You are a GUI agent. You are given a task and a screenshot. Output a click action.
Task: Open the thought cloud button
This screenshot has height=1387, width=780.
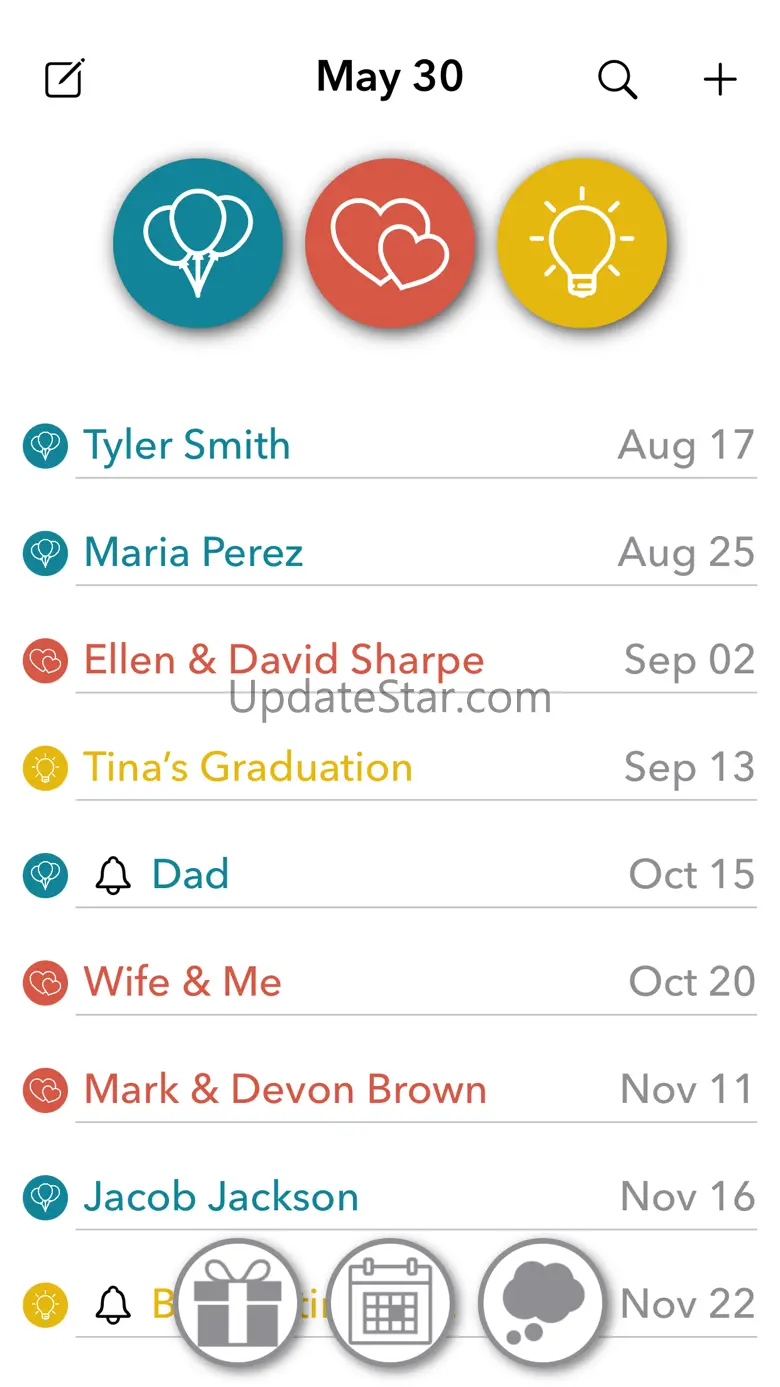542,1301
